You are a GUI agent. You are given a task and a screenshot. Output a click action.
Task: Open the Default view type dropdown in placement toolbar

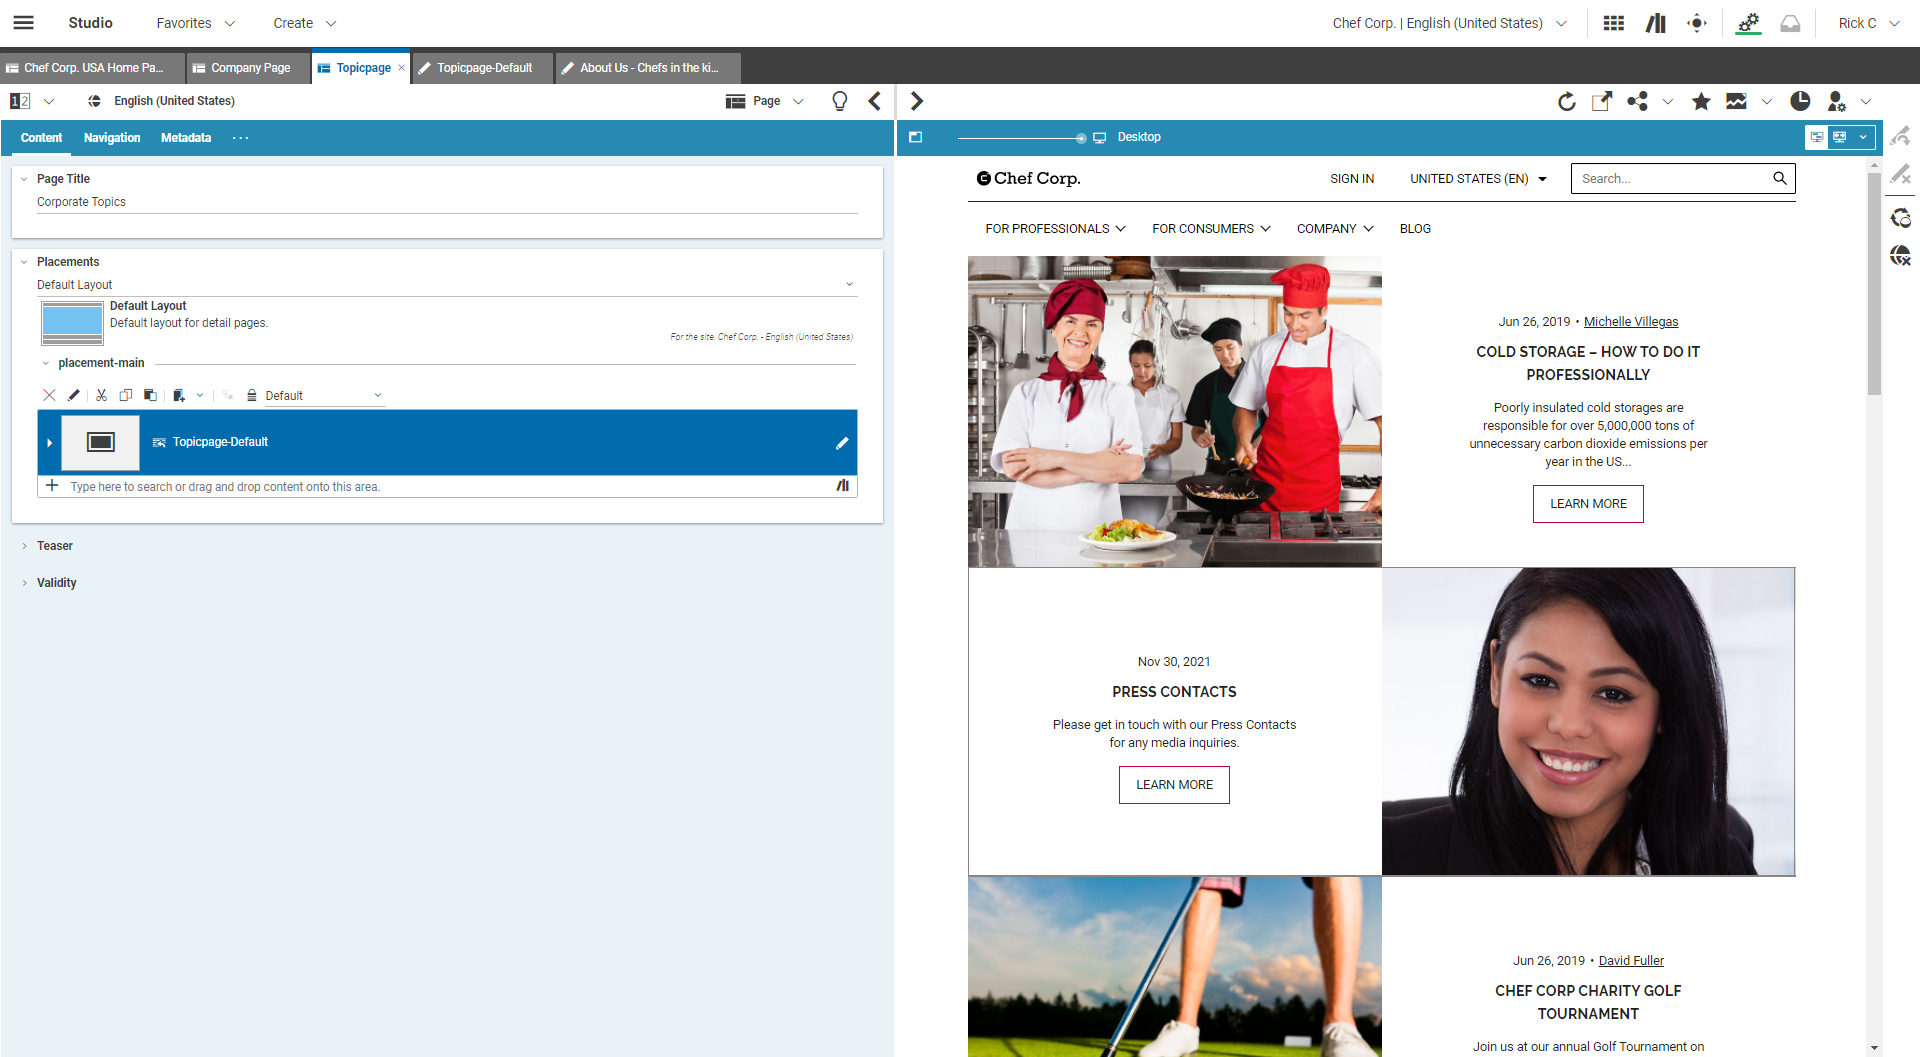pos(324,396)
